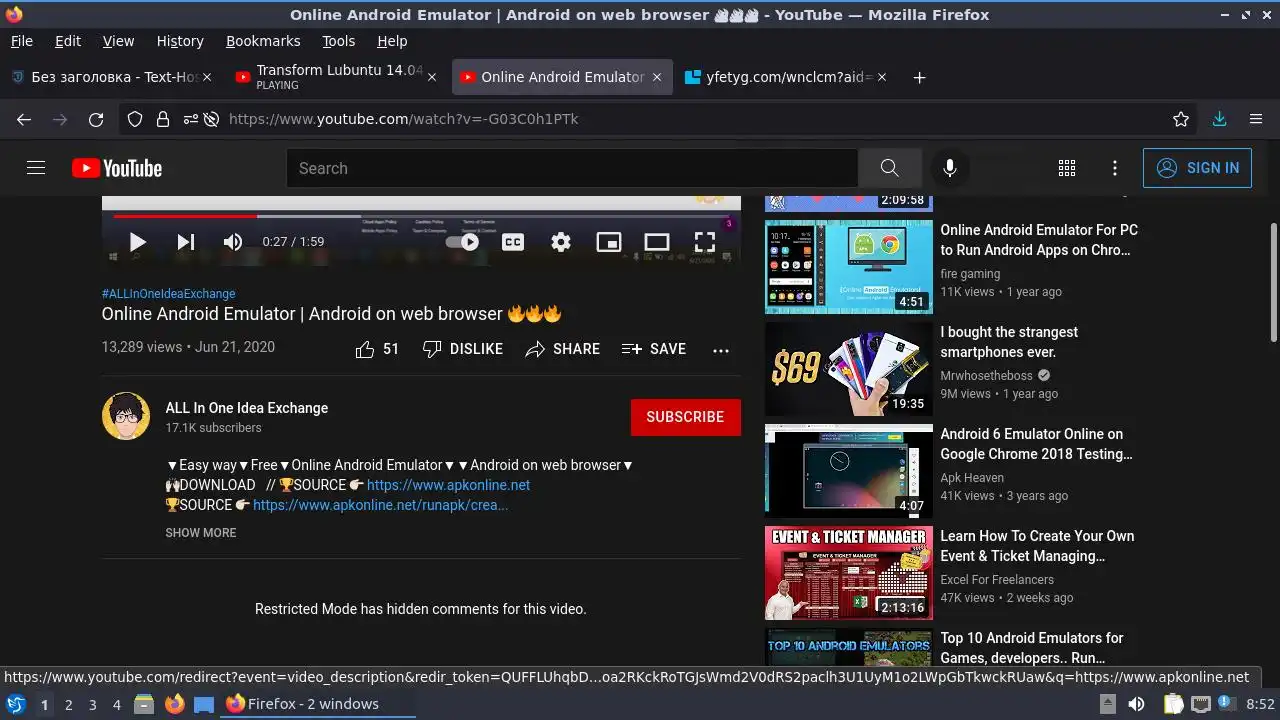This screenshot has width=1280, height=720.
Task: Open the Help menu
Action: click(x=392, y=41)
